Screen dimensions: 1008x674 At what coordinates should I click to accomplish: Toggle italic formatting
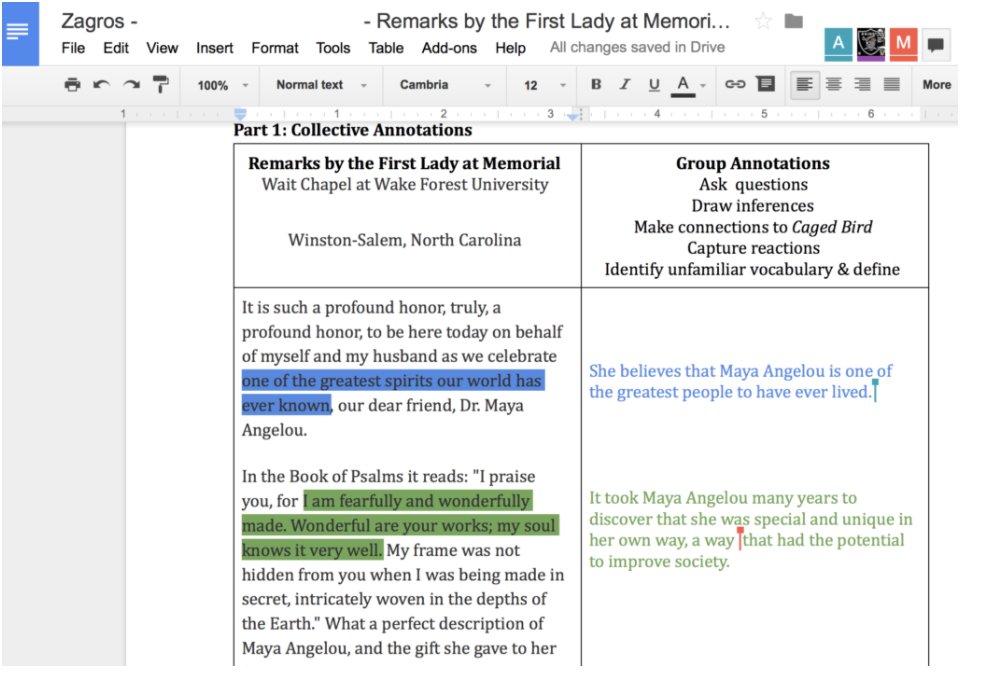pos(624,84)
